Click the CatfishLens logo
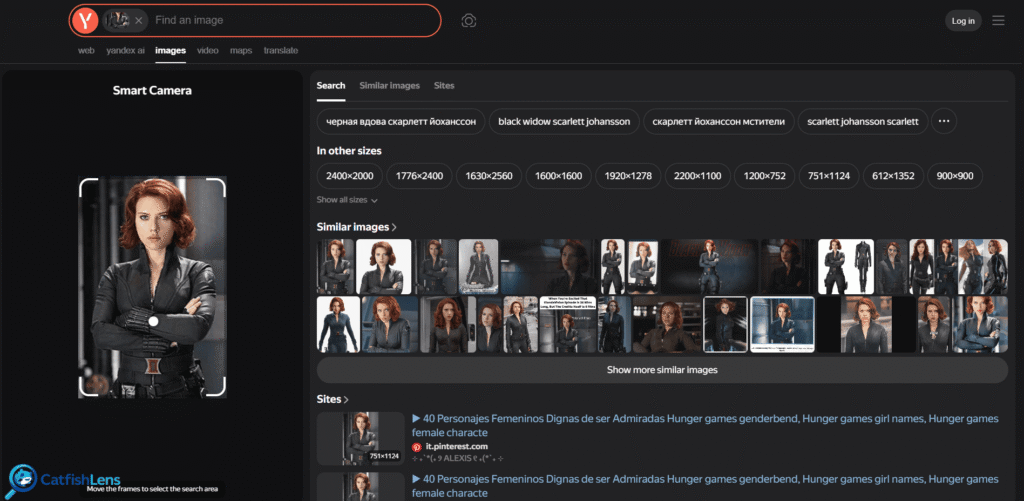This screenshot has height=501, width=1024. point(65,479)
